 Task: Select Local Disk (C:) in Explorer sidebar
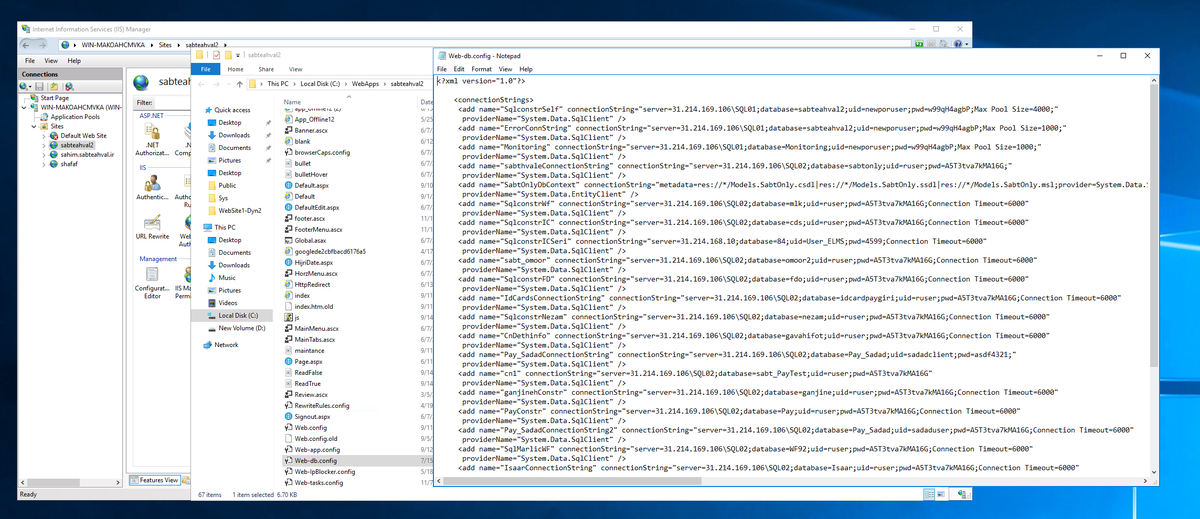pos(237,315)
